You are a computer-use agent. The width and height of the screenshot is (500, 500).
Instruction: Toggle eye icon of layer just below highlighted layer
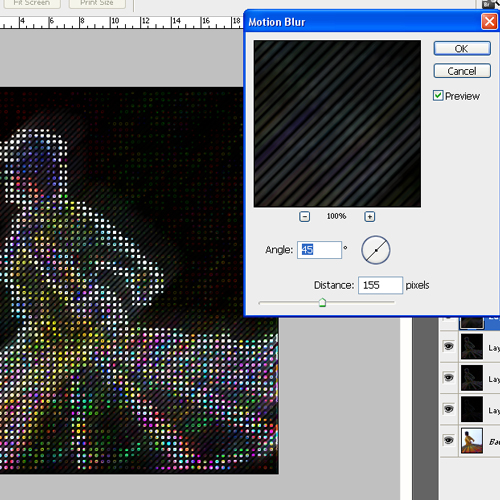[449, 346]
